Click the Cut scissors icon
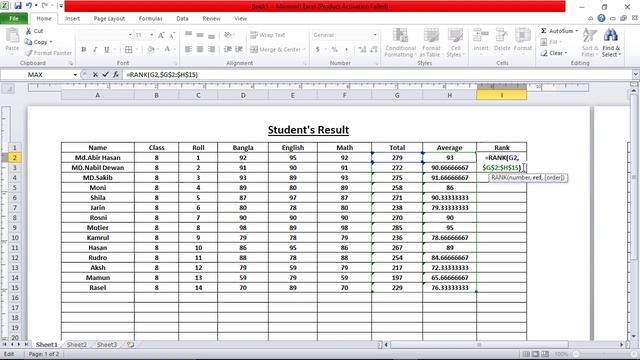Image resolution: width=640 pixels, height=360 pixels. pos(28,31)
